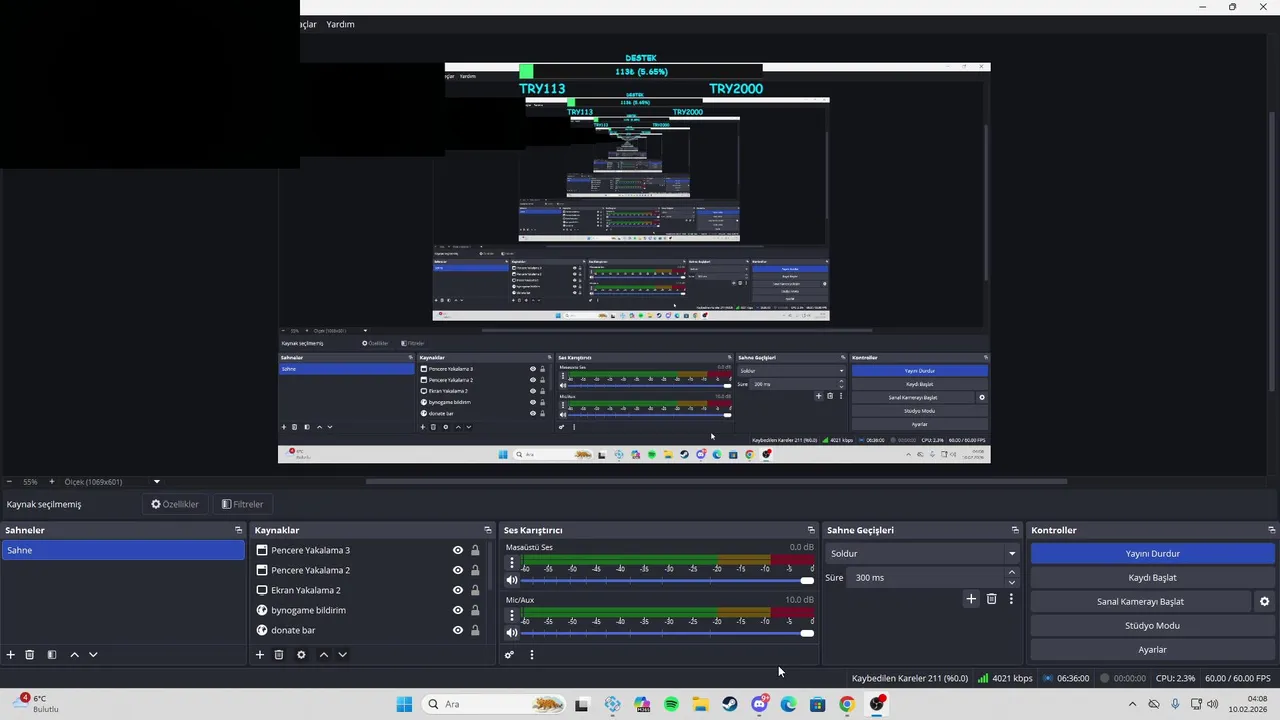The height and width of the screenshot is (720, 1280).
Task: Click Süre 300 ms input field
Action: (925, 577)
